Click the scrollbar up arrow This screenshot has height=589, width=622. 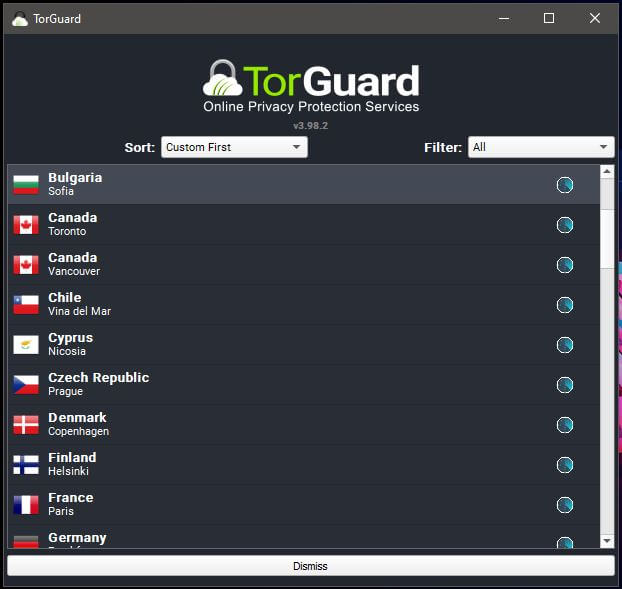pos(607,171)
